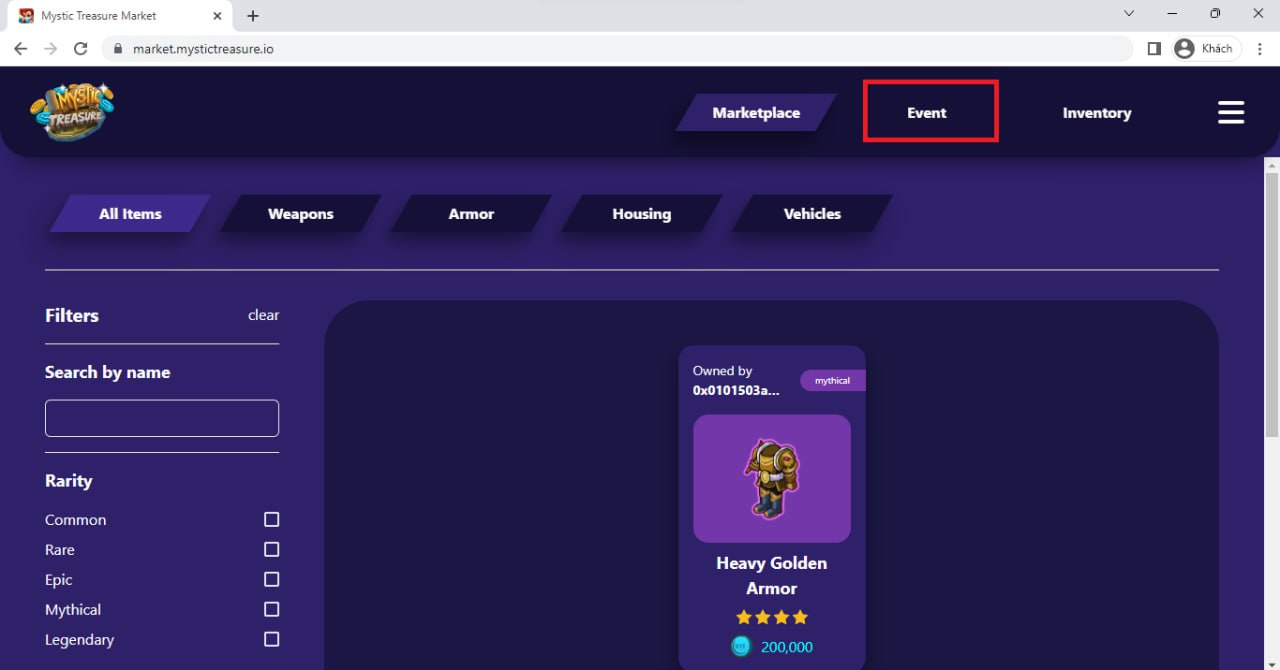Select the Vehicles category
Screen dimensions: 1280x670
pos(812,213)
